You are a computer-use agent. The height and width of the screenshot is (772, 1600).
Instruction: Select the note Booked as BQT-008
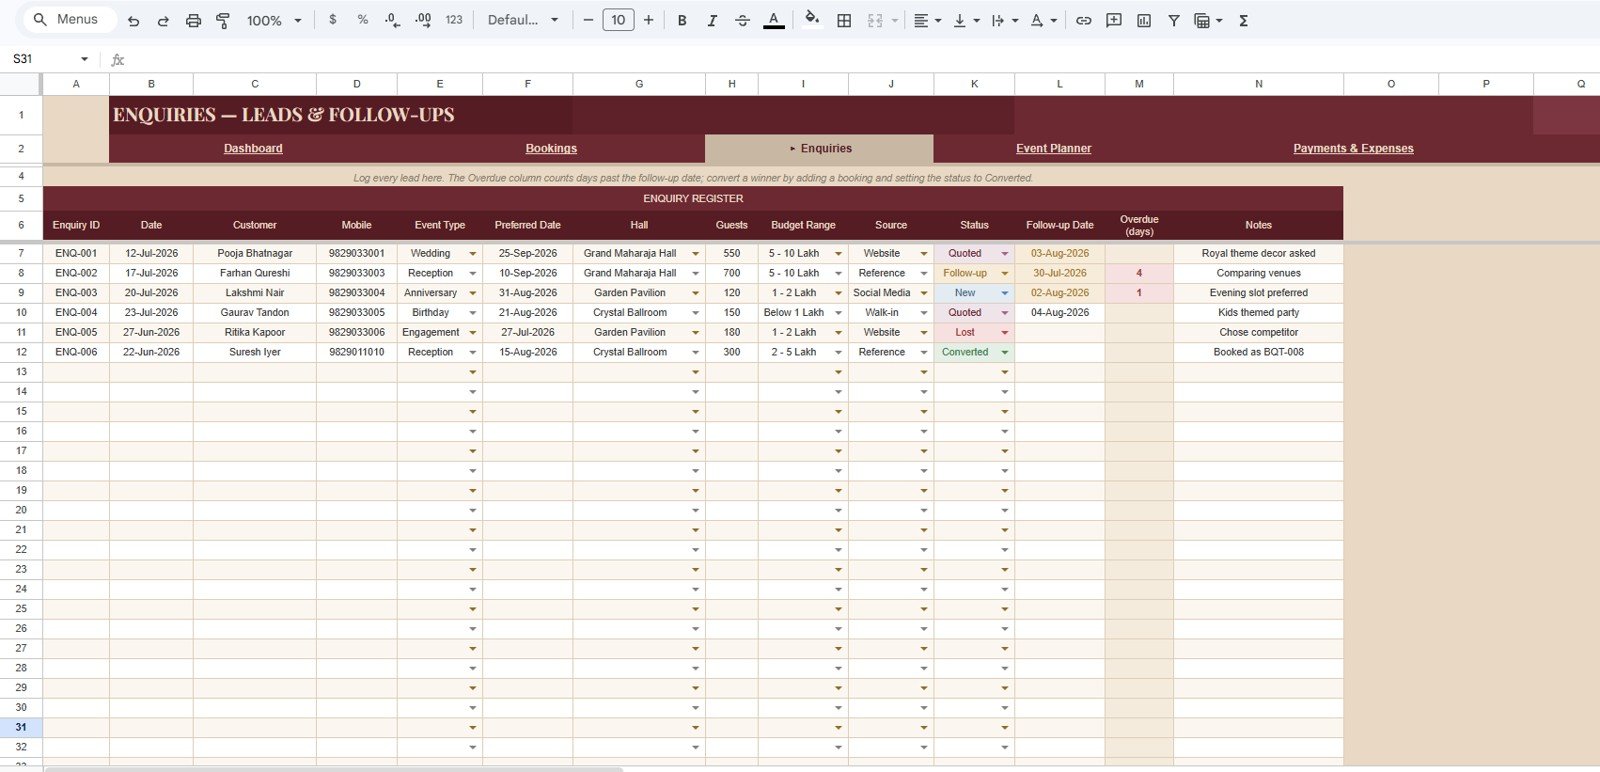(1258, 352)
